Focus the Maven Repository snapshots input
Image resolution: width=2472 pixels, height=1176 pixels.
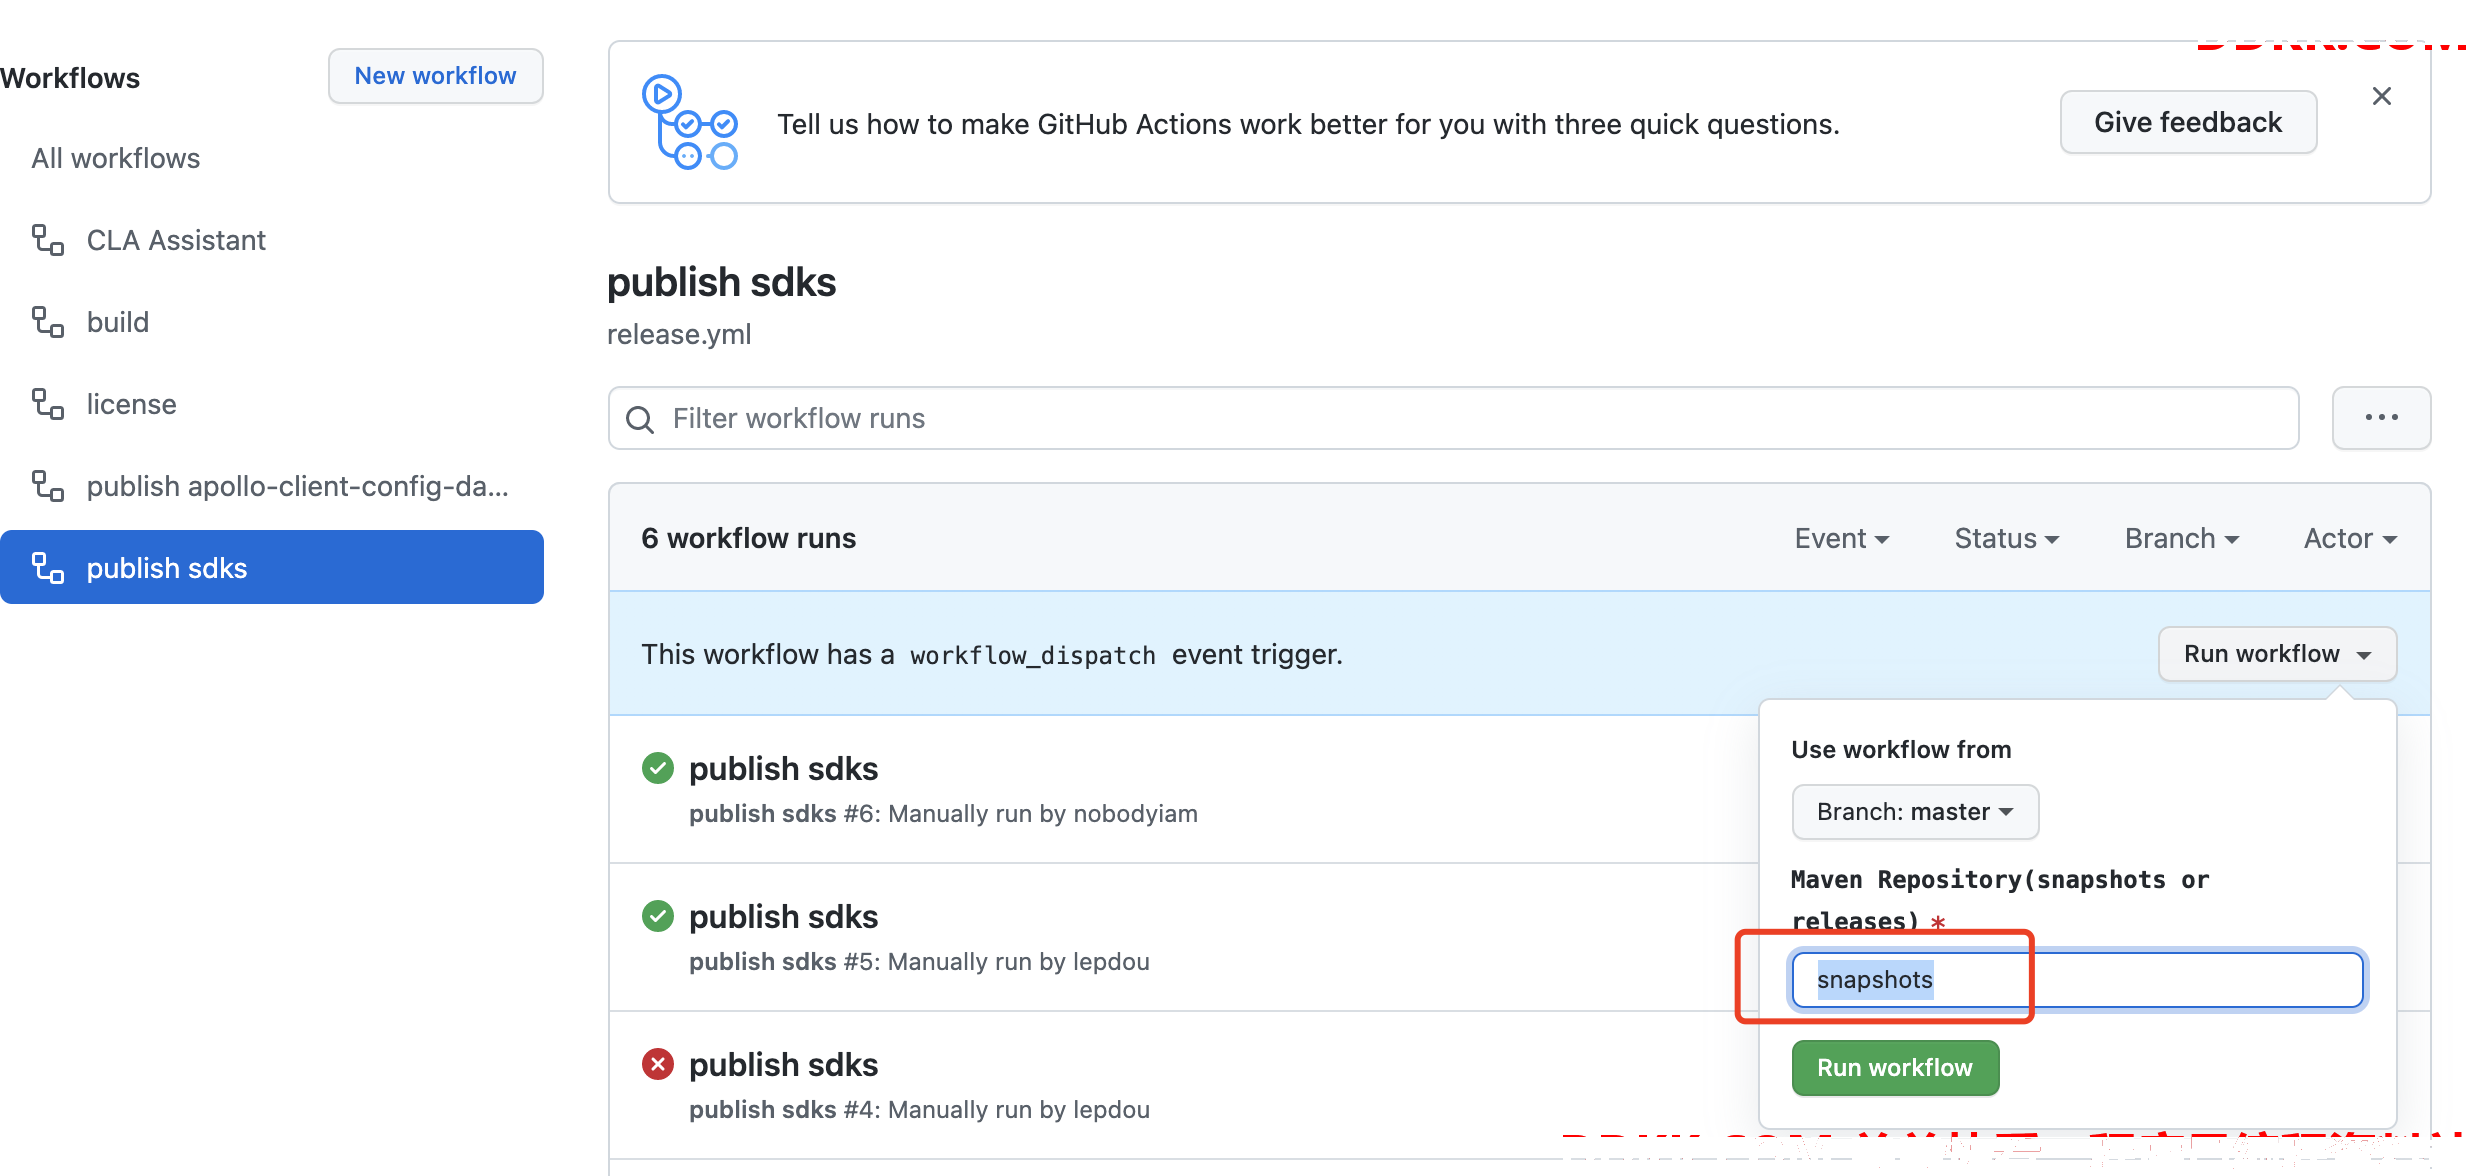pos(2077,980)
